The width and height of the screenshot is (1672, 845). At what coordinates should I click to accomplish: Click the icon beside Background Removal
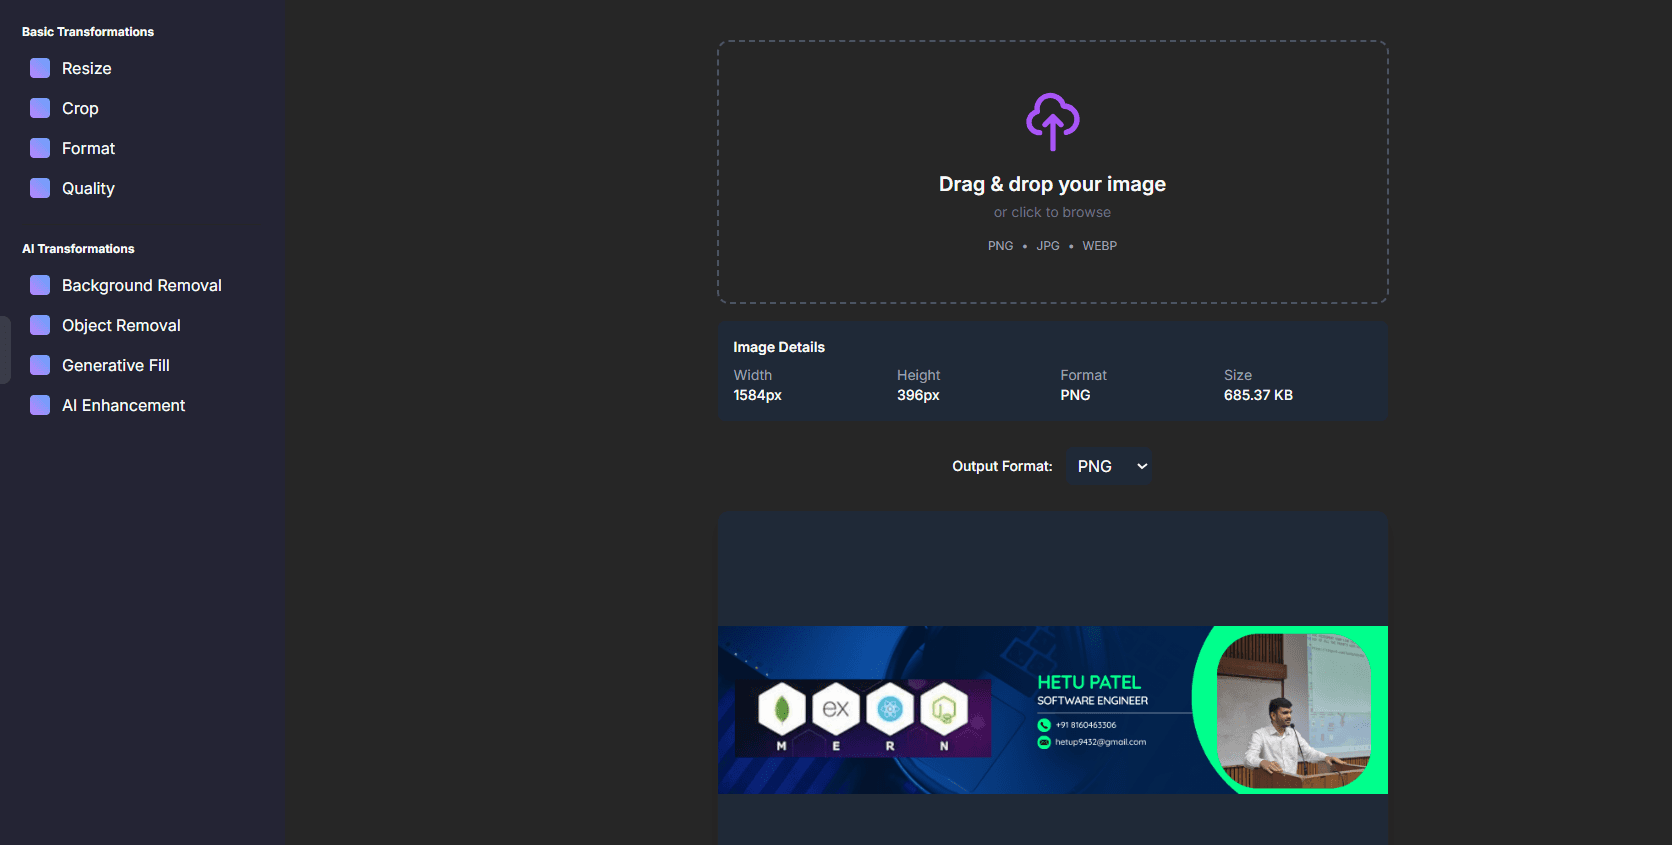point(40,285)
